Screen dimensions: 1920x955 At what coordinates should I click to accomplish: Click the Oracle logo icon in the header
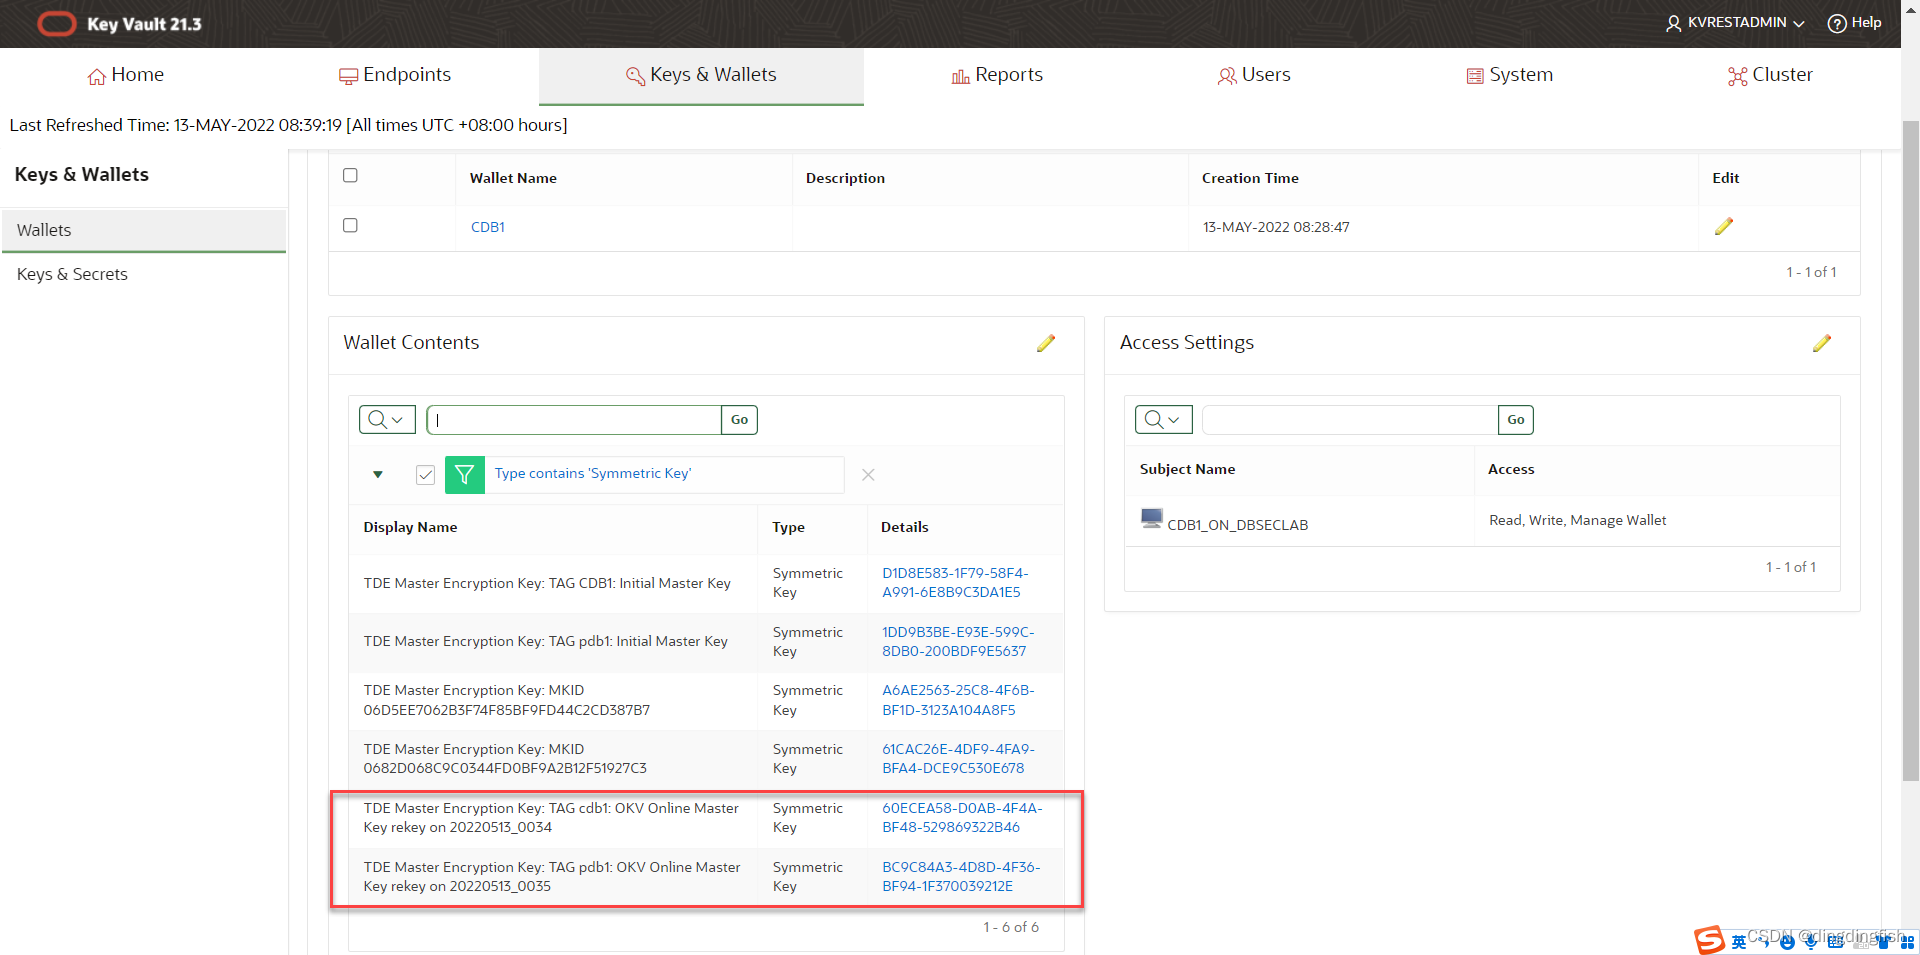(x=57, y=24)
